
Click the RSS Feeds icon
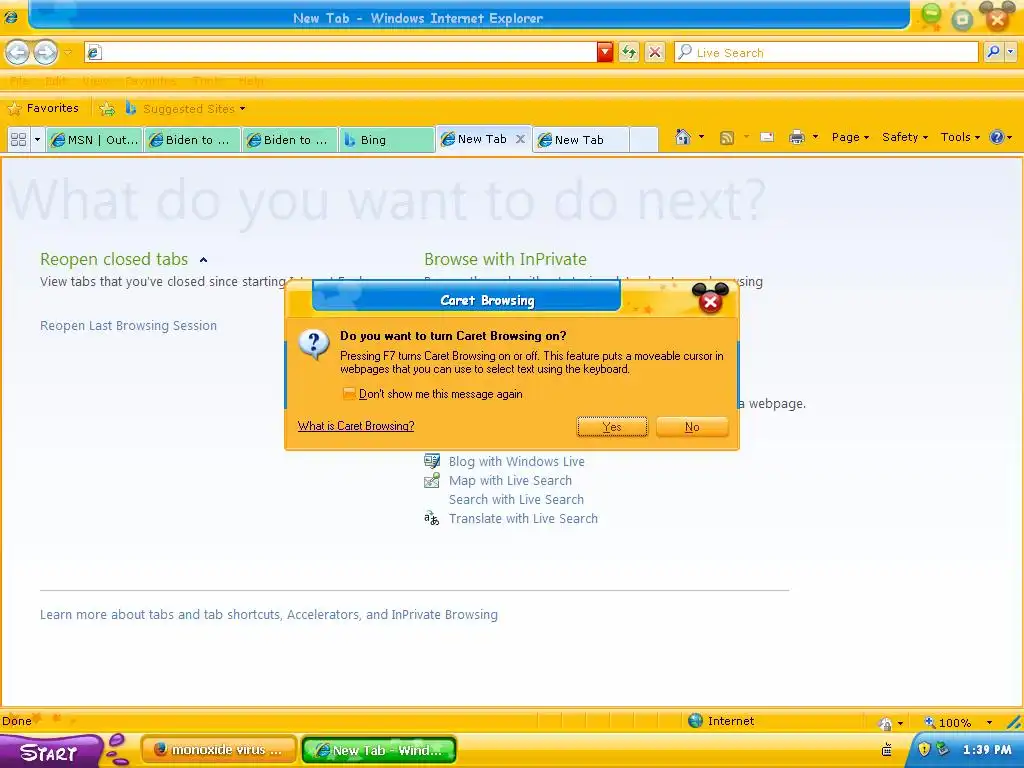coord(726,137)
